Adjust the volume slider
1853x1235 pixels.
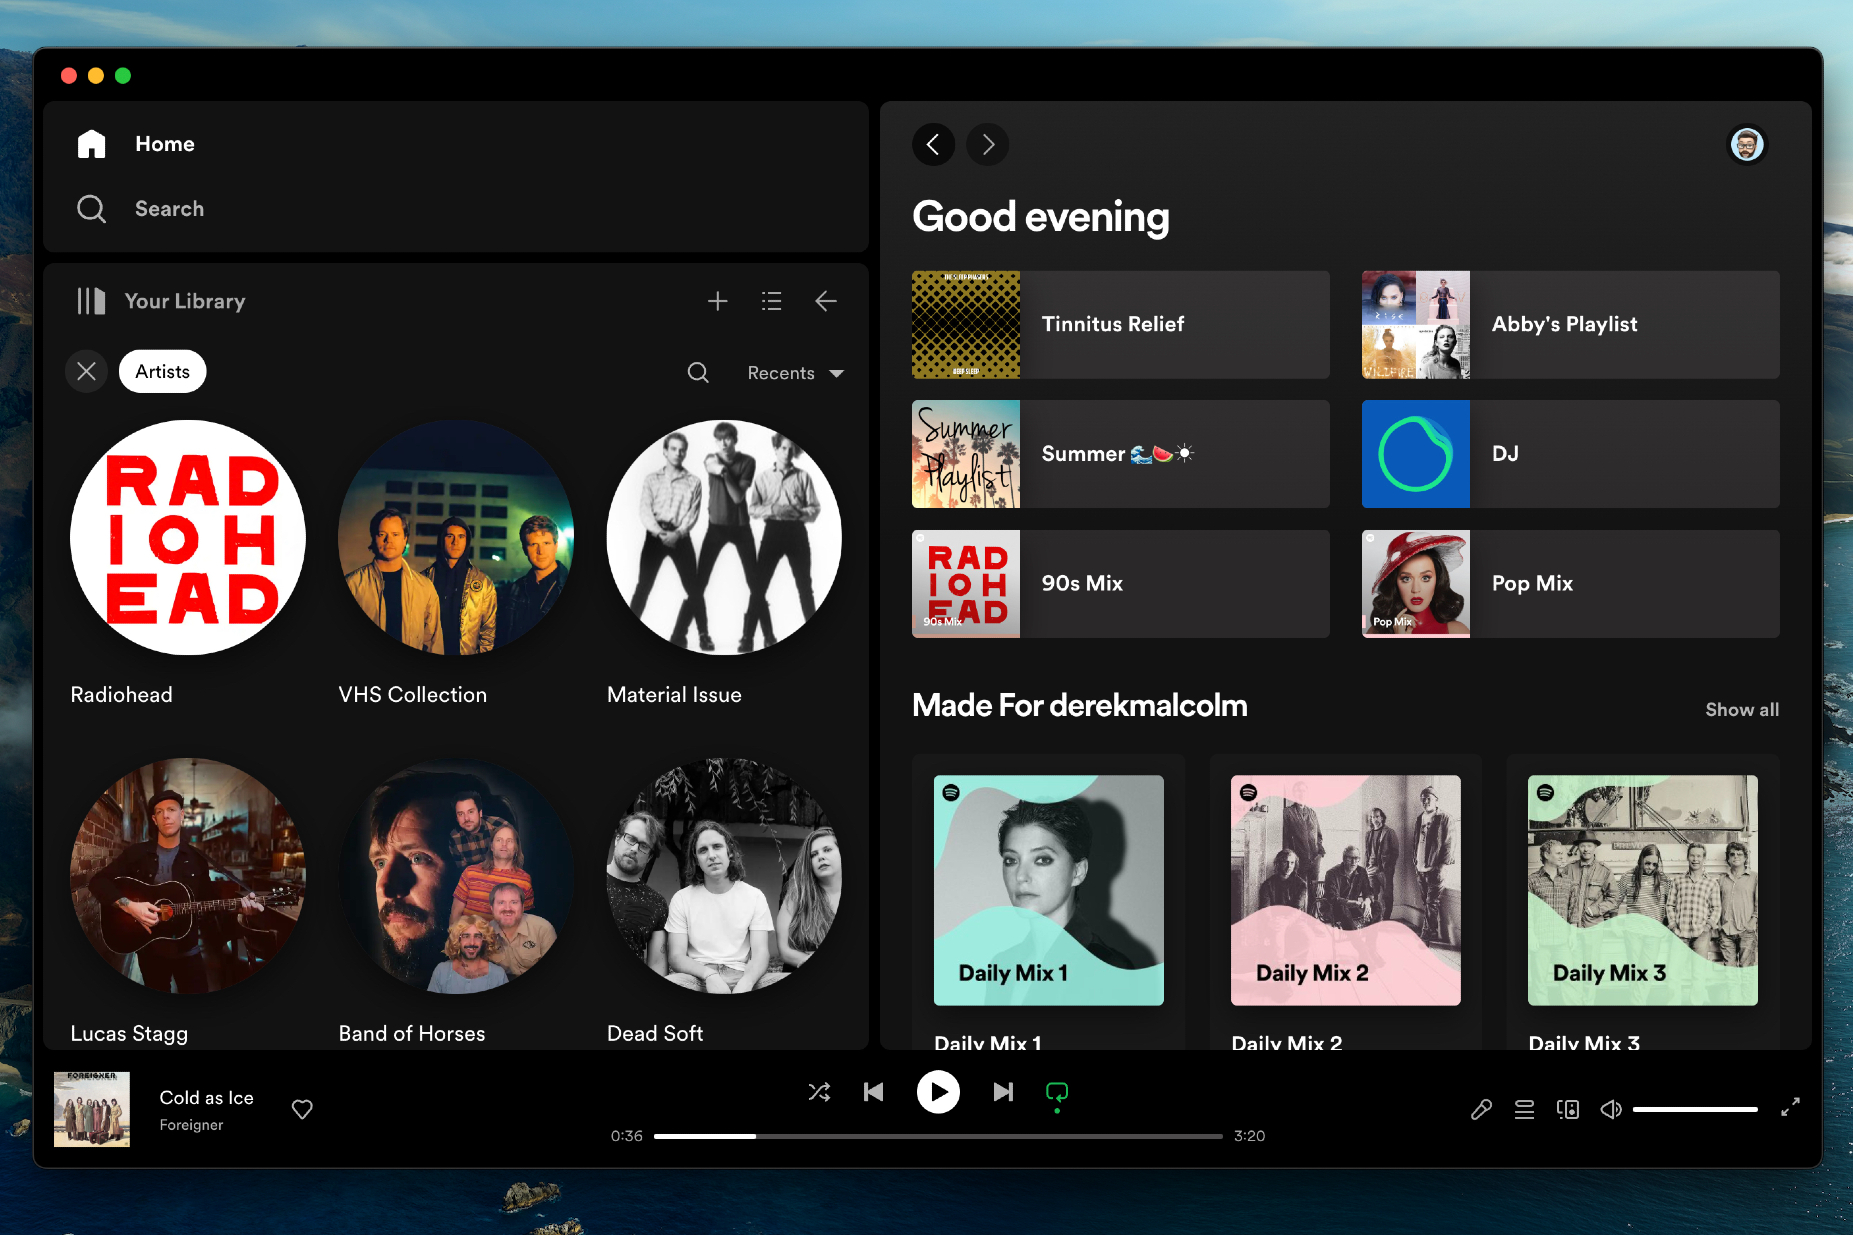coord(1695,1109)
